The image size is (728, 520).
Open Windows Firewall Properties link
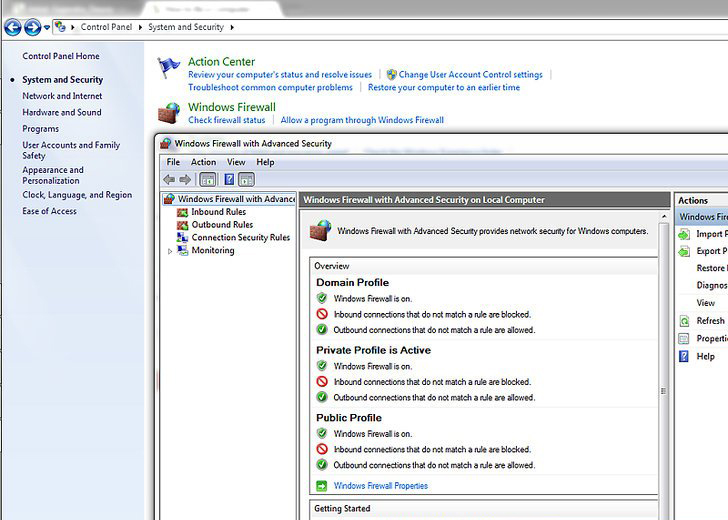tap(381, 486)
